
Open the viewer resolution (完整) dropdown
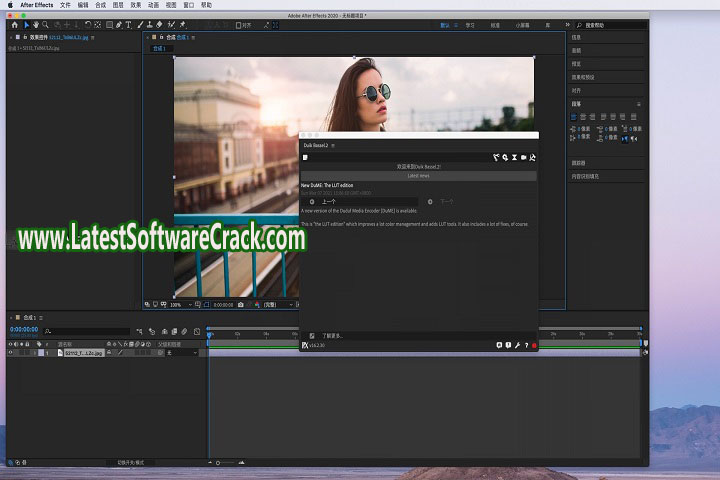click(277, 305)
